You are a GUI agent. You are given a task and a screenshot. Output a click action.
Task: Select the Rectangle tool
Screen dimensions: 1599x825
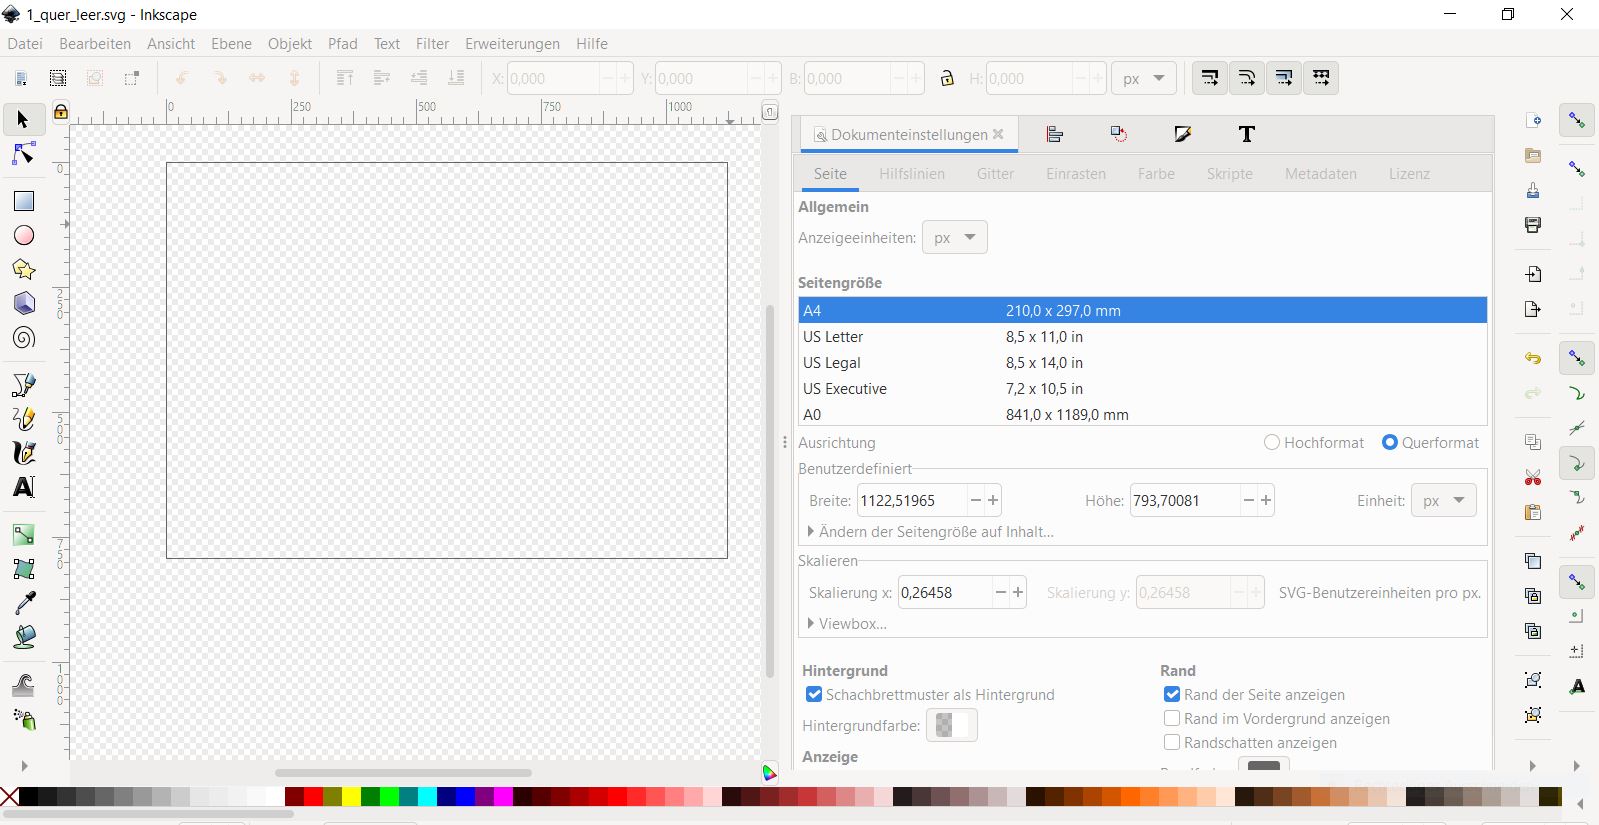(24, 201)
